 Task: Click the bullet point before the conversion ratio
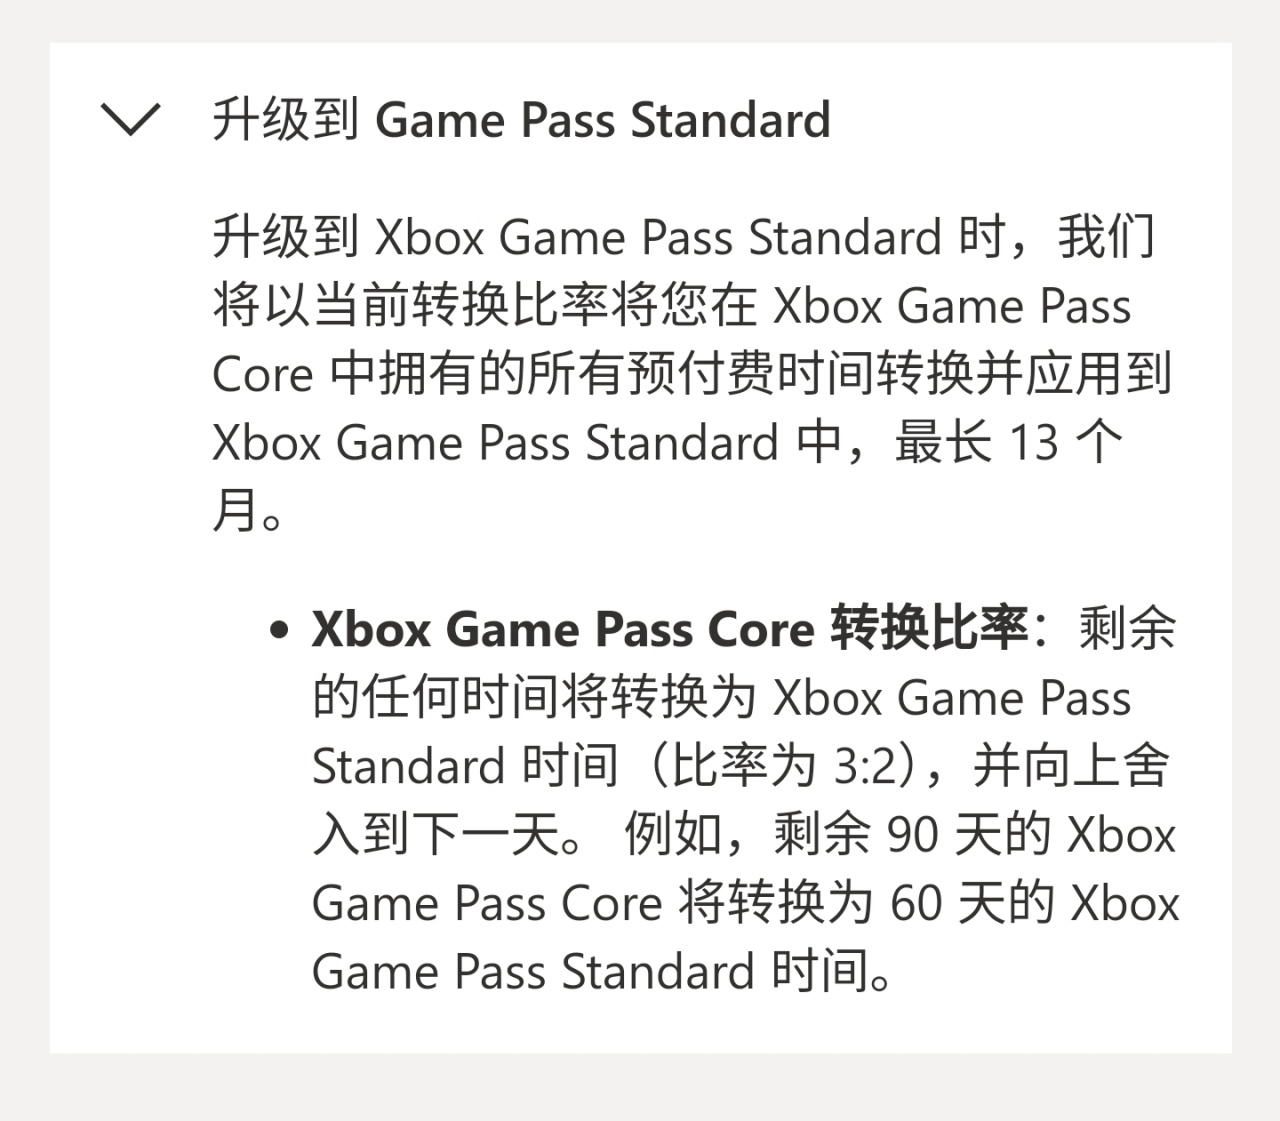coord(279,630)
